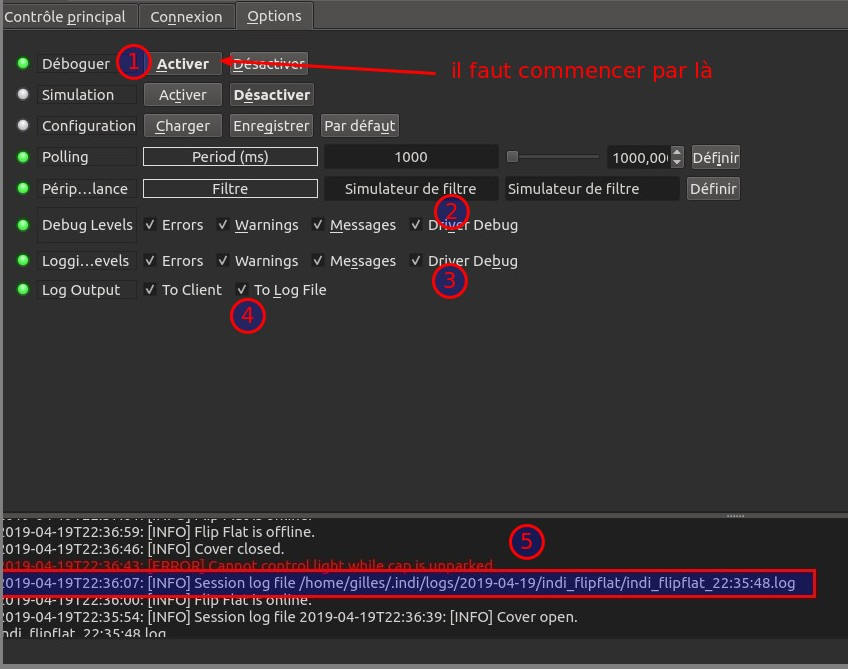This screenshot has height=669, width=848.
Task: Click the editable Simulateur de filtre field
Action: click(592, 189)
